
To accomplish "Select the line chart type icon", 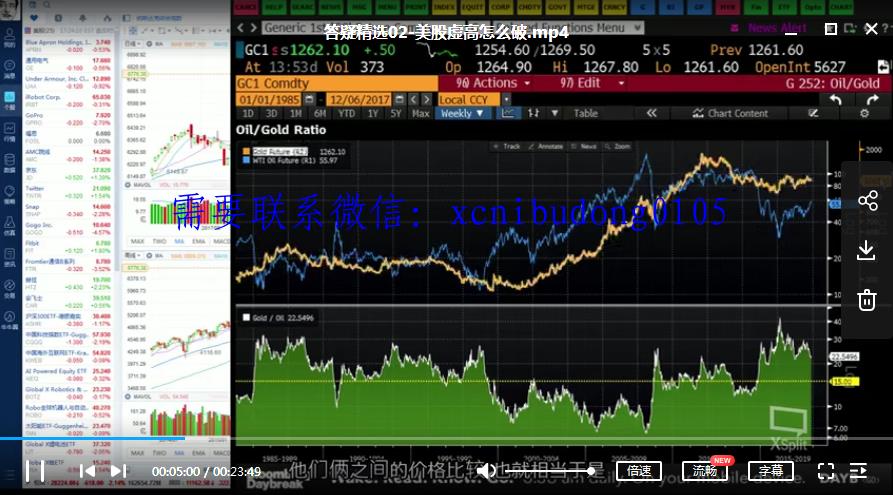I will 507,113.
